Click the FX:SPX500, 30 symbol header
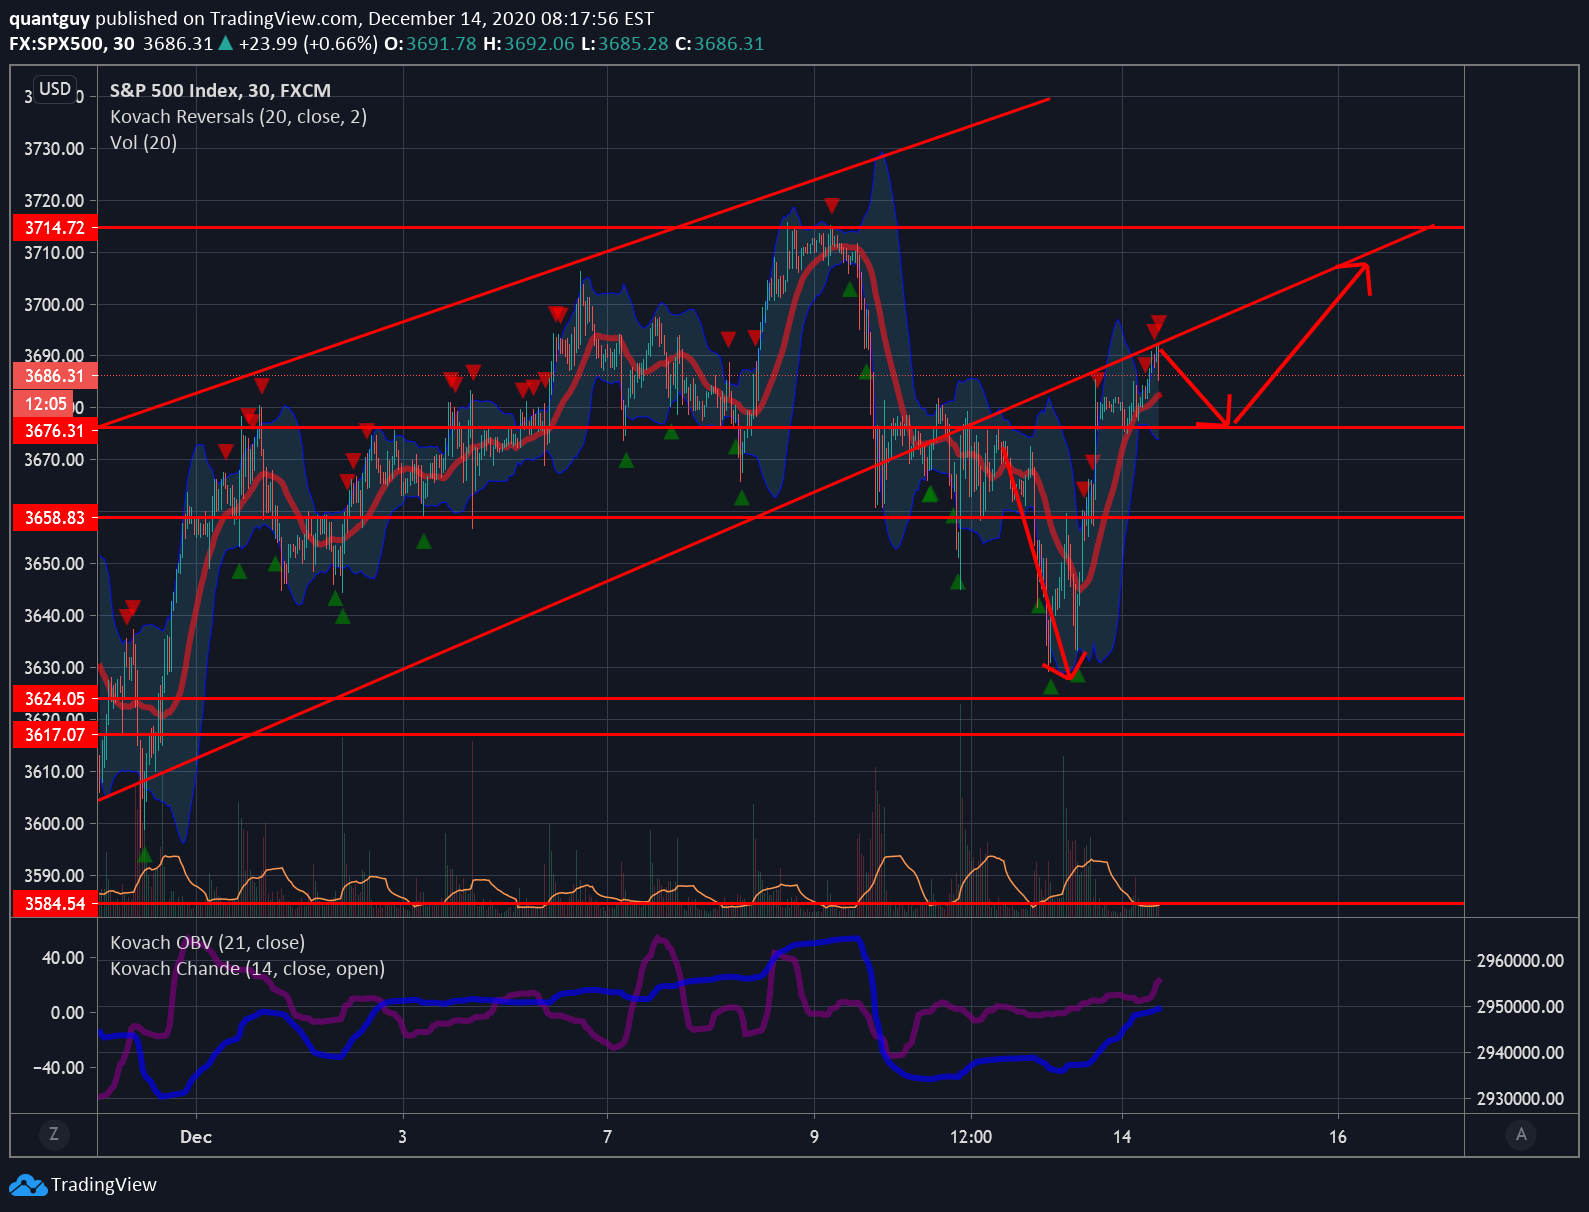The width and height of the screenshot is (1589, 1212). tap(72, 44)
